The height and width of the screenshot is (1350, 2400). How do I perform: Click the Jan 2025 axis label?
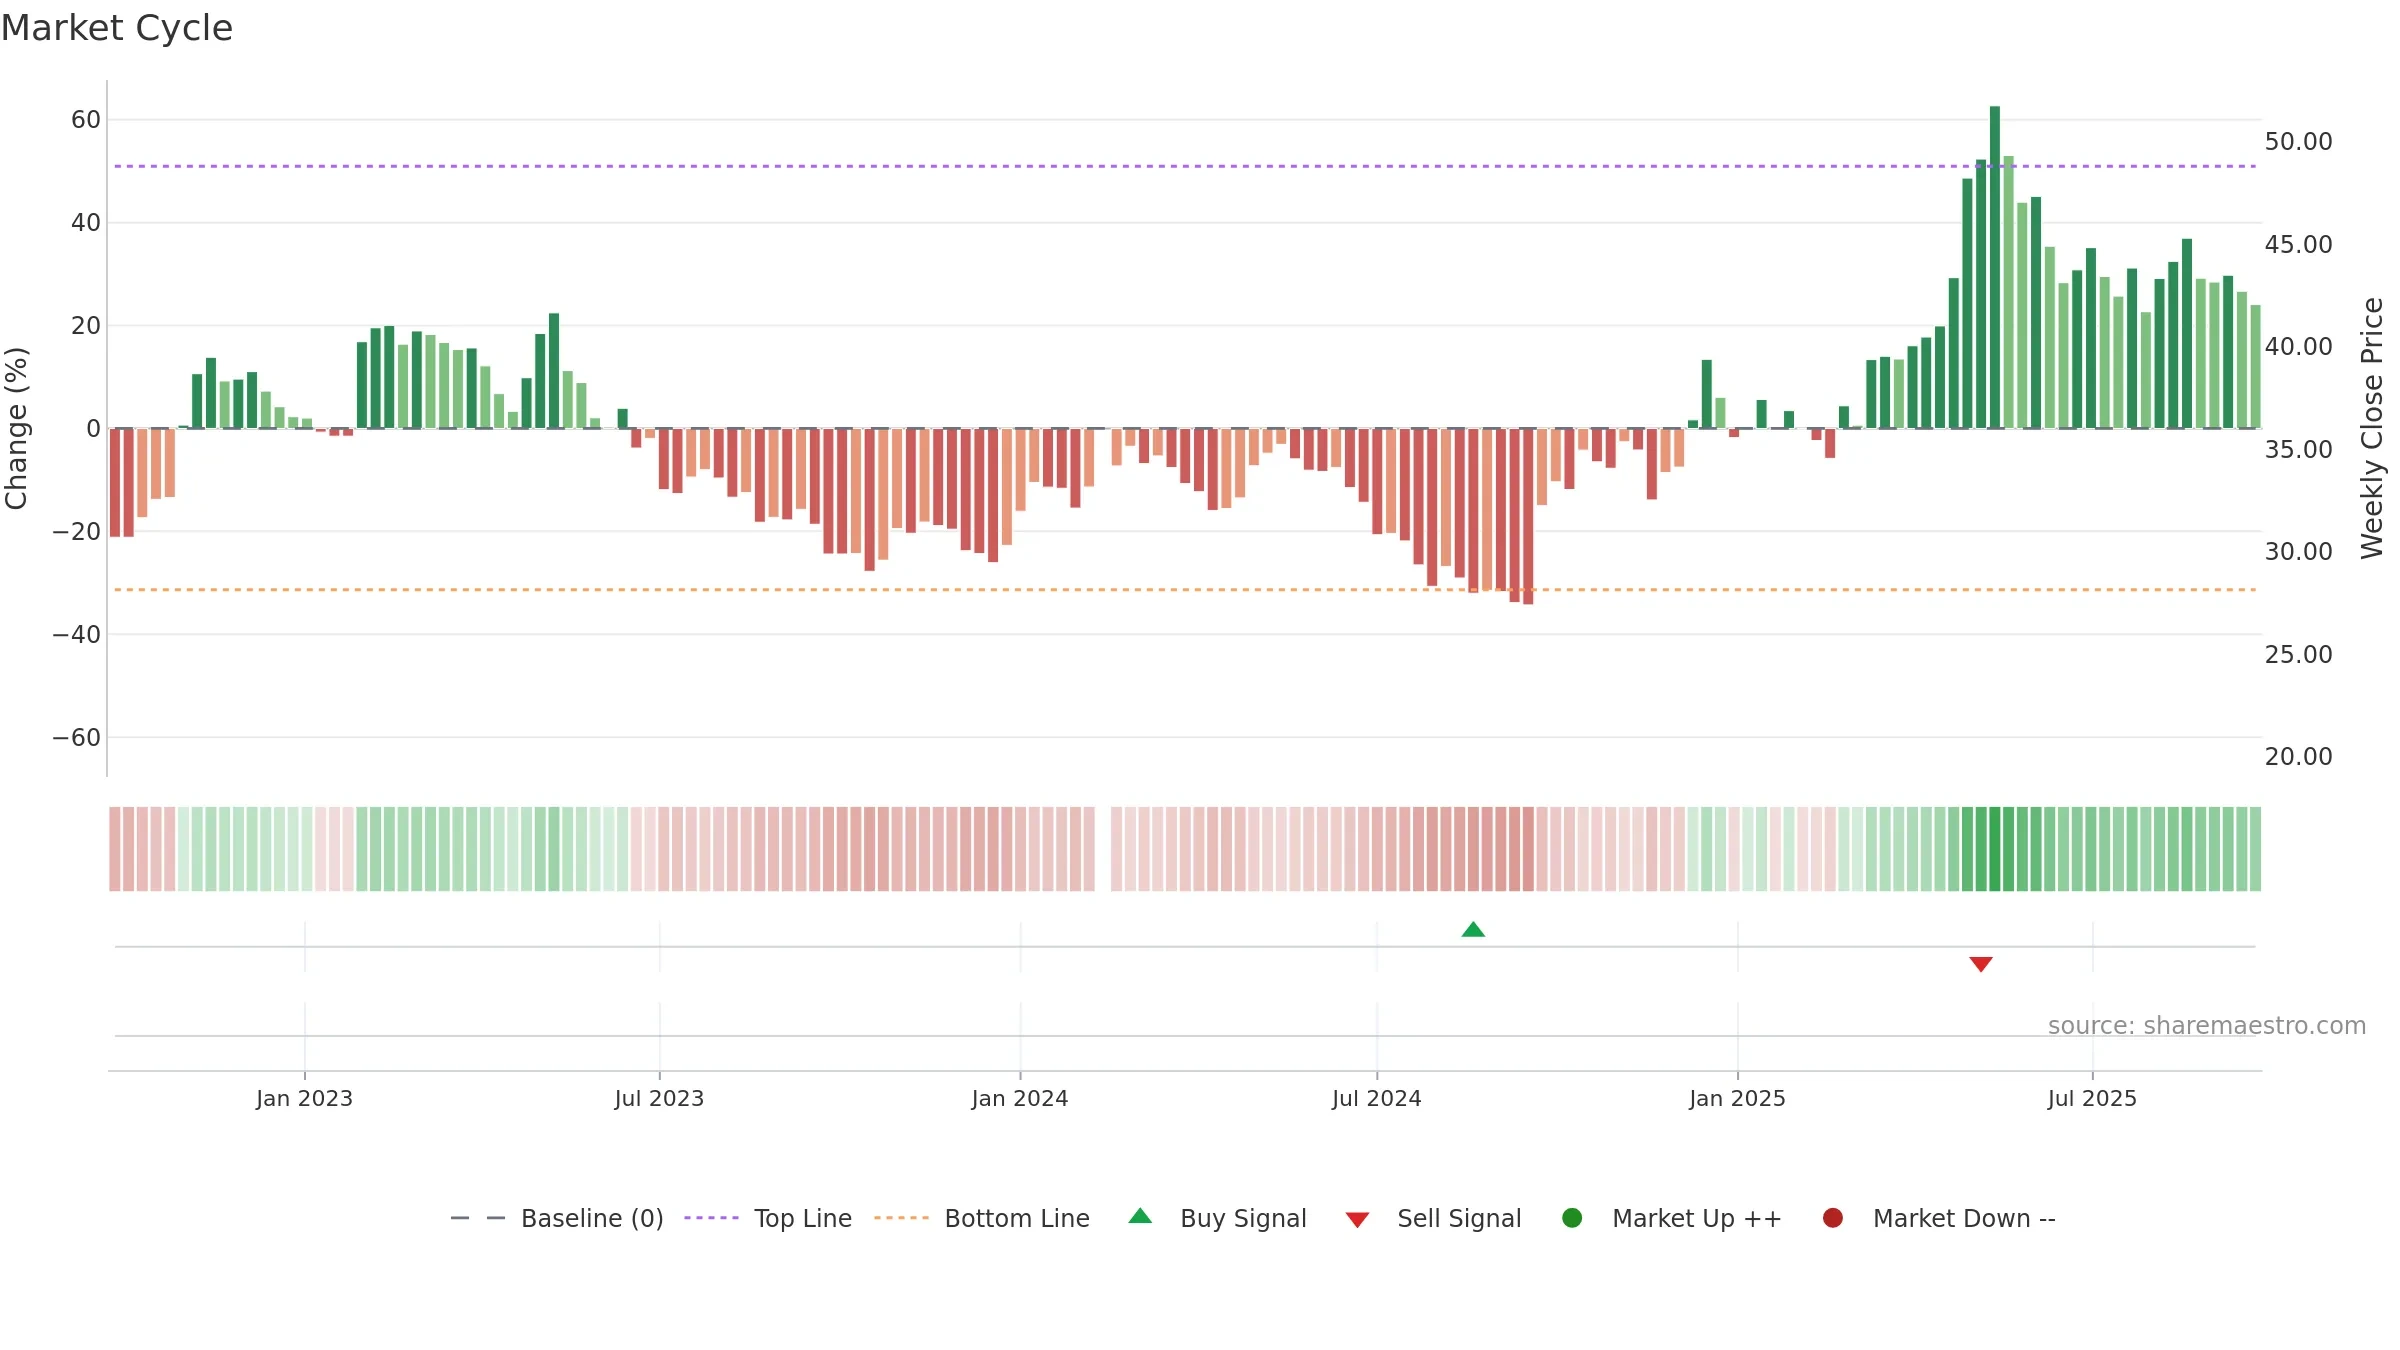pyautogui.click(x=1737, y=1098)
